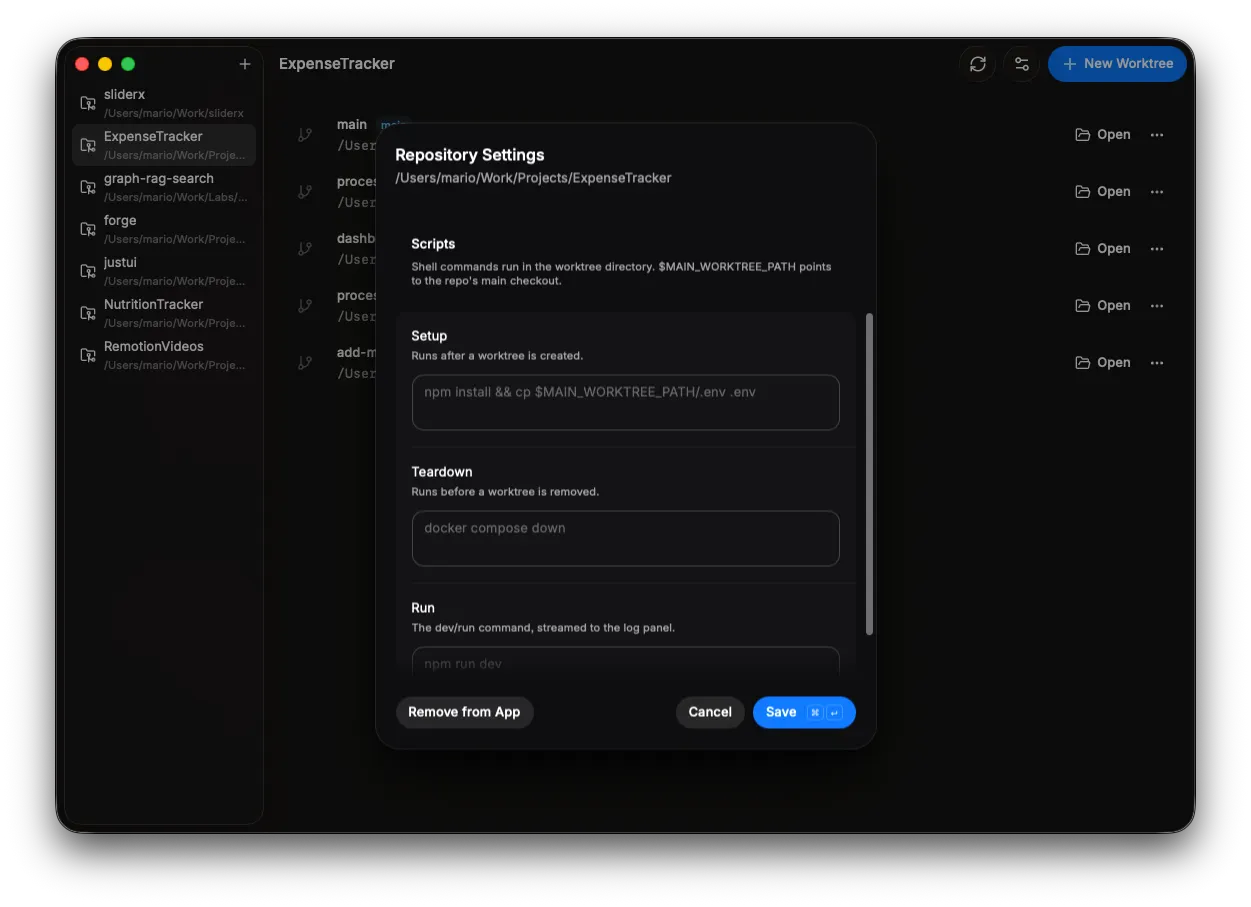Select the forge repository in the sidebar
The image size is (1251, 907).
pyautogui.click(x=164, y=229)
